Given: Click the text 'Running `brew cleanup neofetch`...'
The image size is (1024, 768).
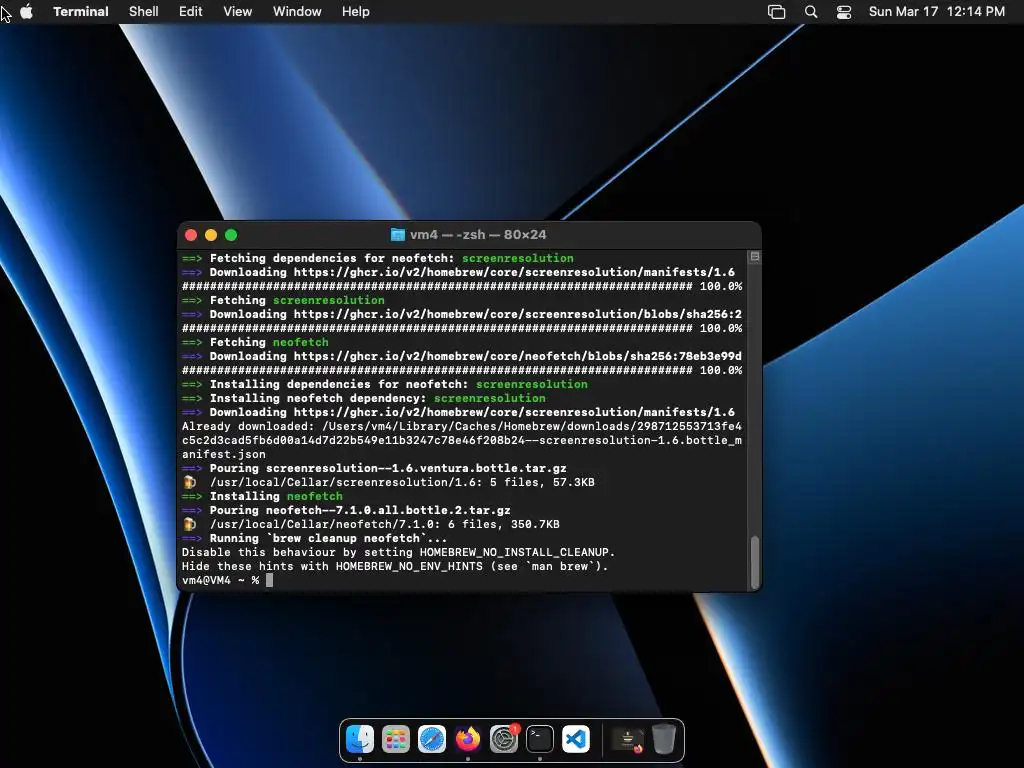Looking at the screenshot, I should point(328,538).
